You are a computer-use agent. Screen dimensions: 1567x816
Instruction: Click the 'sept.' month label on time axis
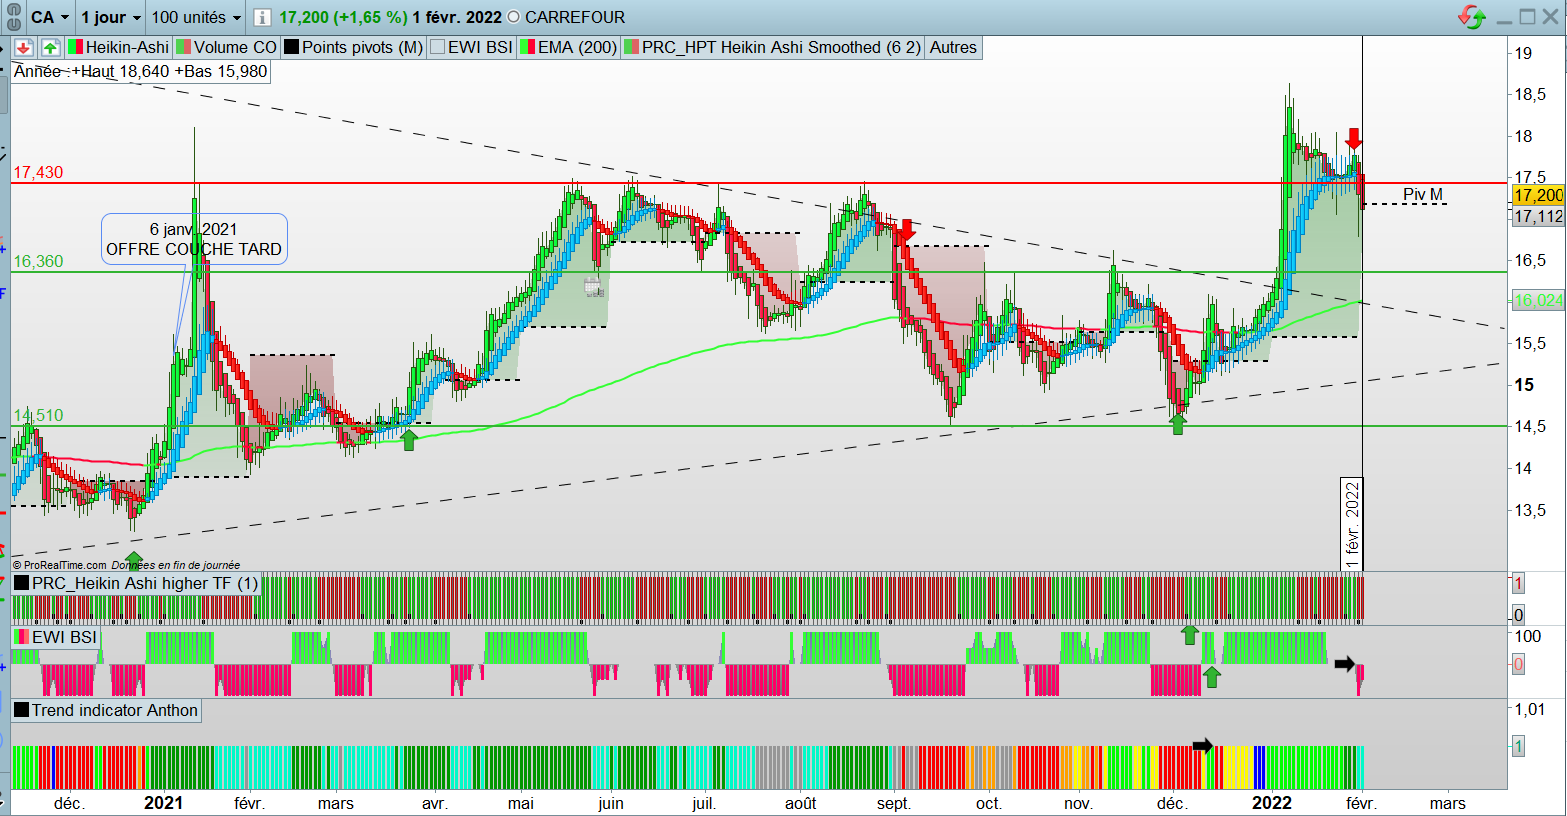(894, 803)
